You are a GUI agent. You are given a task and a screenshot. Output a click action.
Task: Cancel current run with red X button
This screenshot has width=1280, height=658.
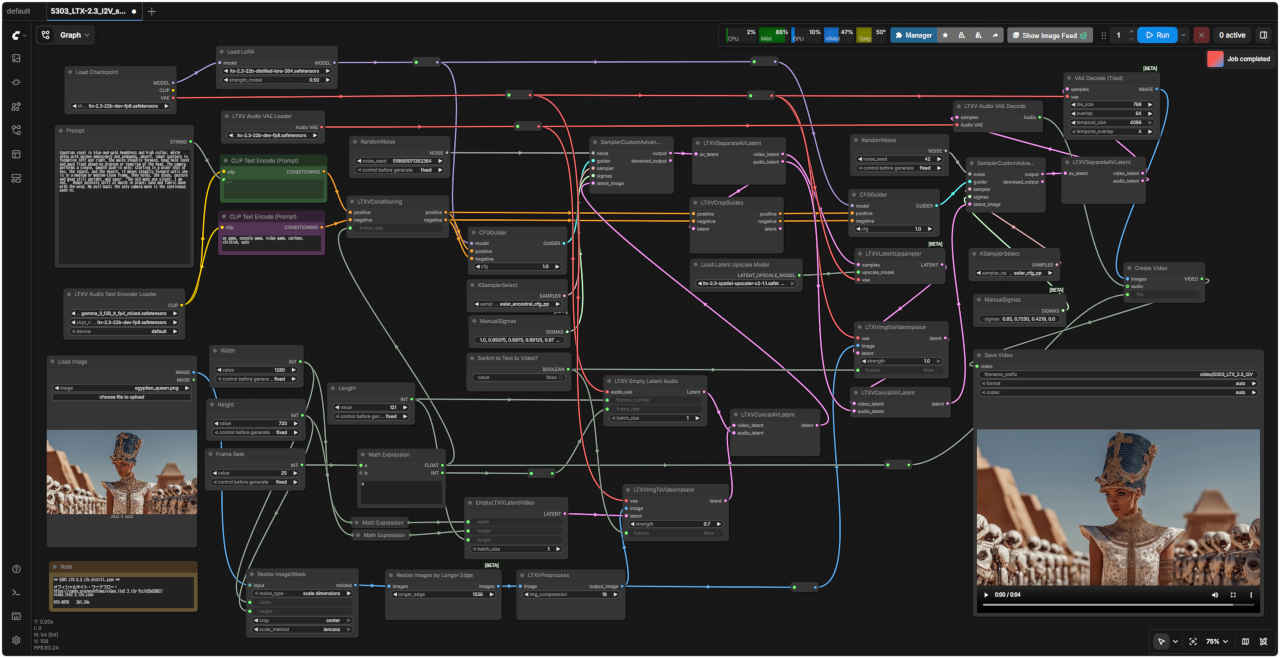pos(1201,35)
